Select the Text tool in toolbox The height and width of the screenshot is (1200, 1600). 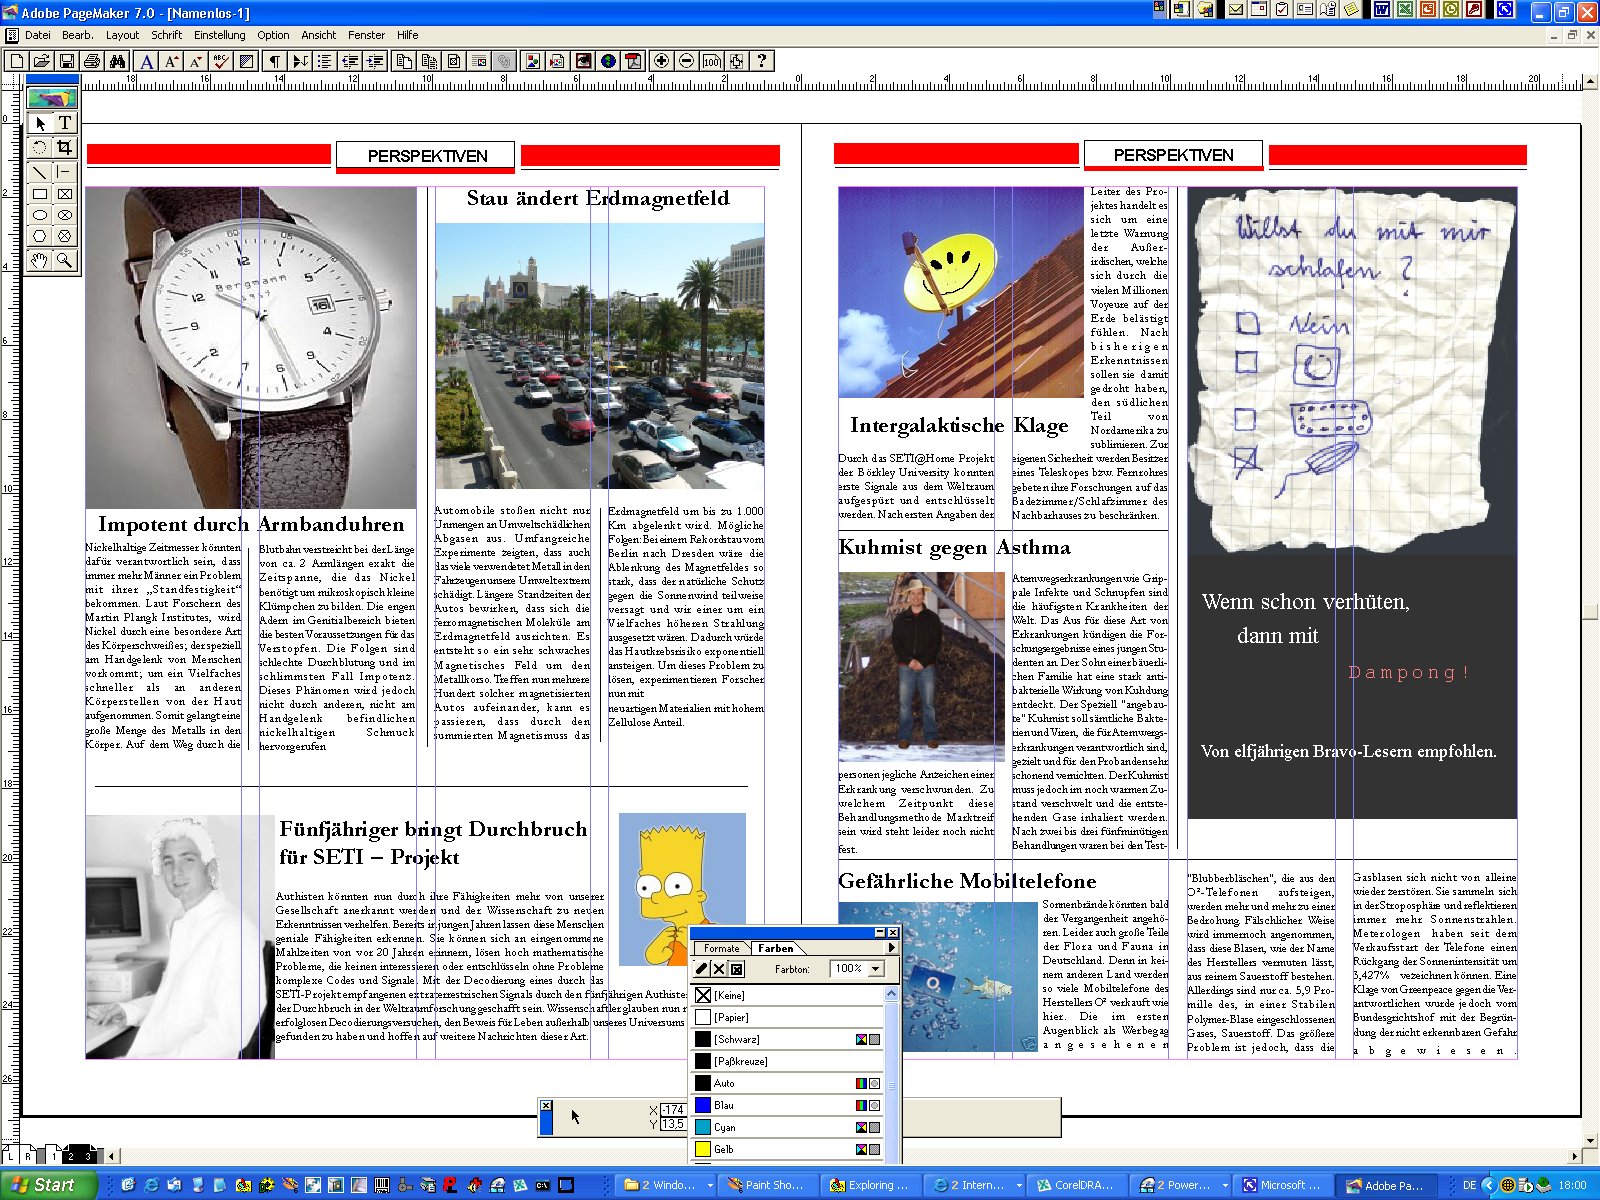[65, 123]
